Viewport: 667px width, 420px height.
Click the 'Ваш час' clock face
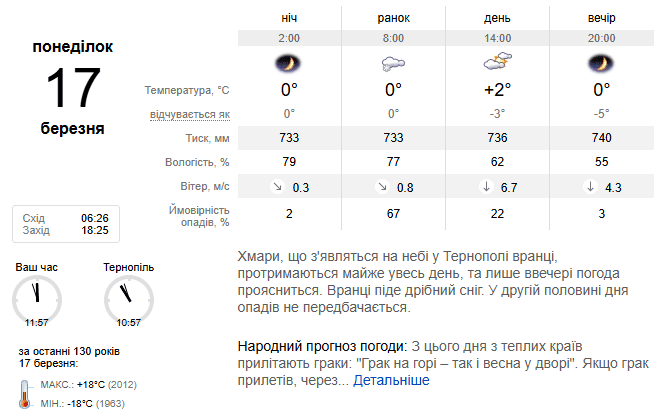pyautogui.click(x=37, y=300)
